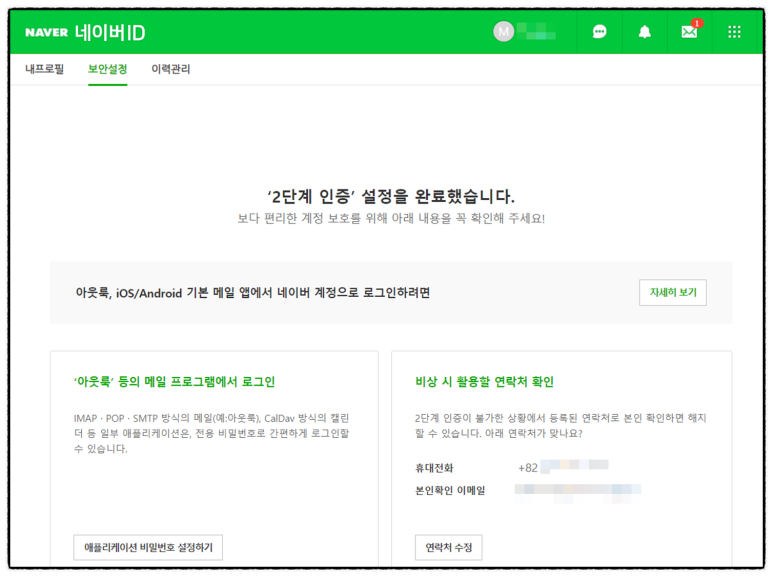The width and height of the screenshot is (773, 577).
Task: Open the chat talk bubble icon
Action: click(x=599, y=33)
